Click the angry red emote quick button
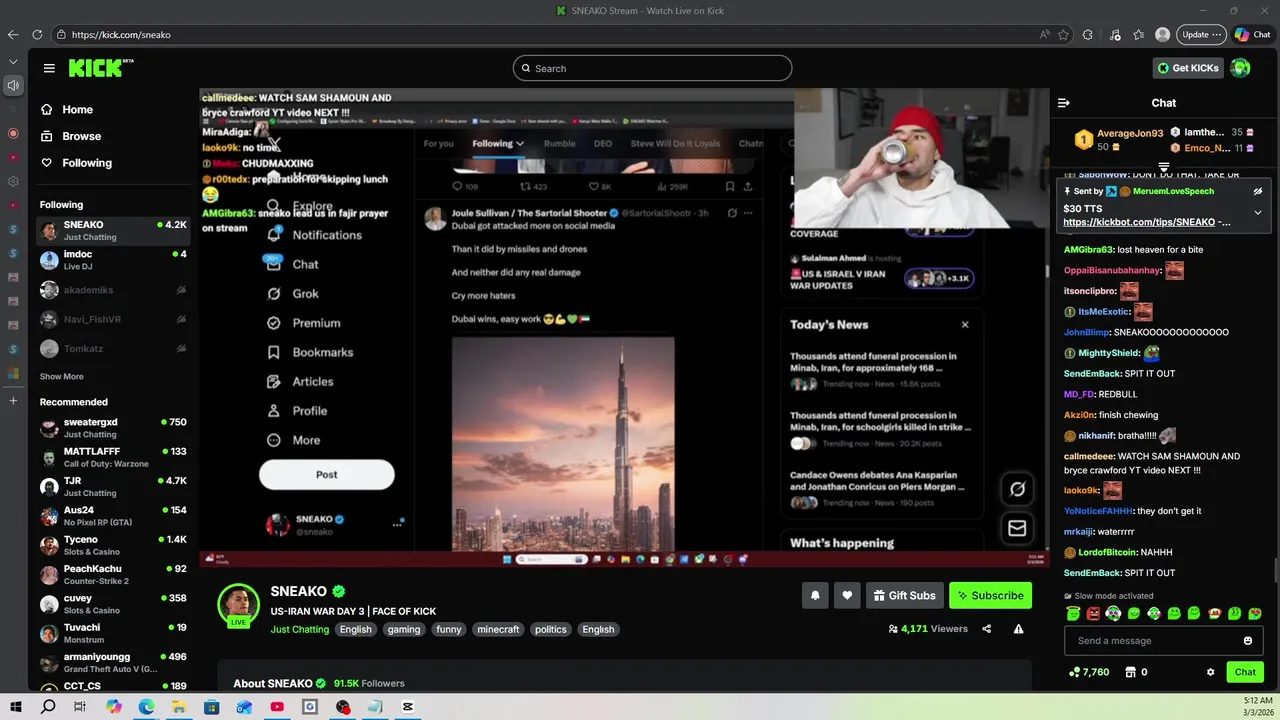 pos(1093,614)
